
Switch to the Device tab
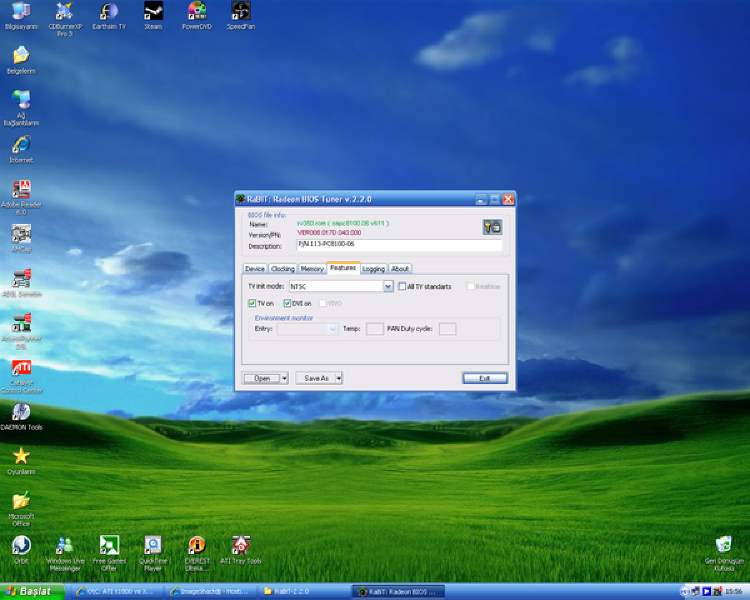pos(255,269)
